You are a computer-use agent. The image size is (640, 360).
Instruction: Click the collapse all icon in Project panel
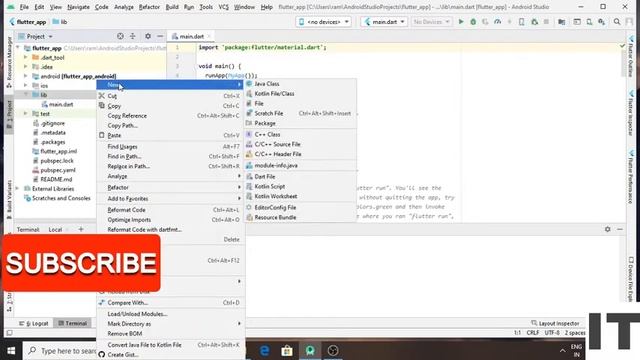click(133, 36)
